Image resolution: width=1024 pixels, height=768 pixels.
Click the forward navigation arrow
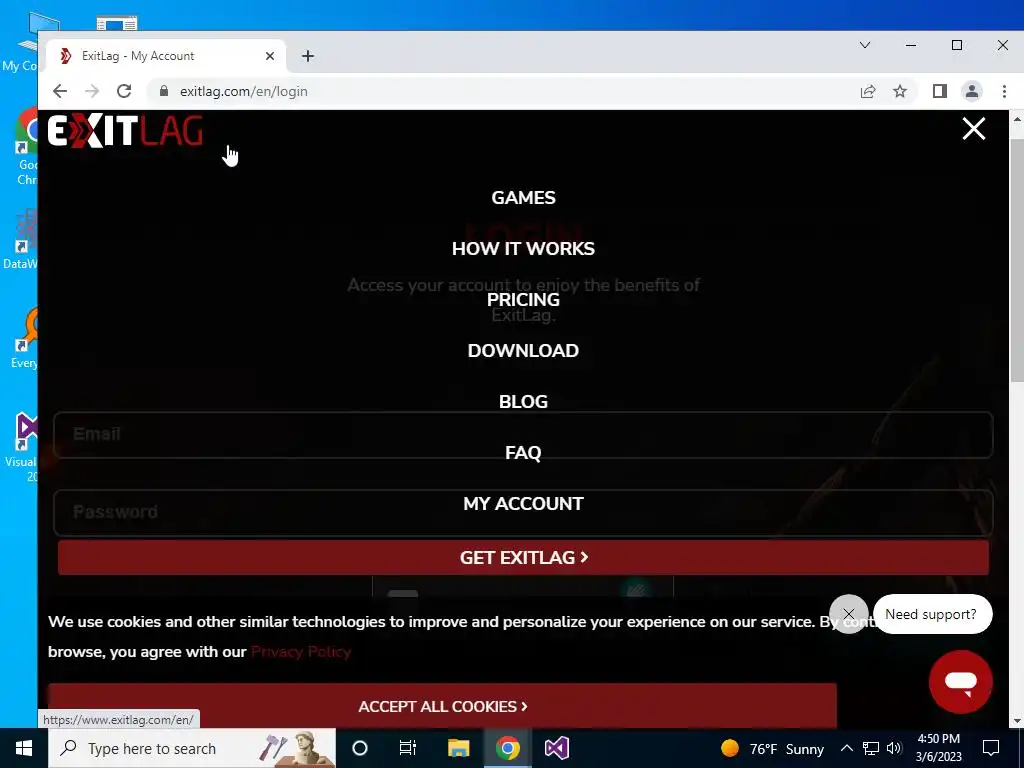point(92,91)
